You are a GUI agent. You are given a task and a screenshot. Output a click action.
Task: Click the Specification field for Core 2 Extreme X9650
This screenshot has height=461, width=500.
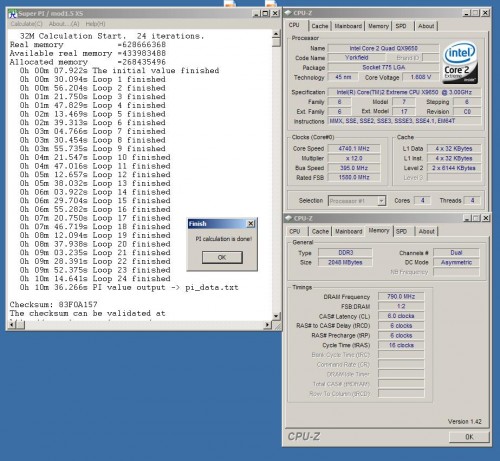(x=405, y=92)
